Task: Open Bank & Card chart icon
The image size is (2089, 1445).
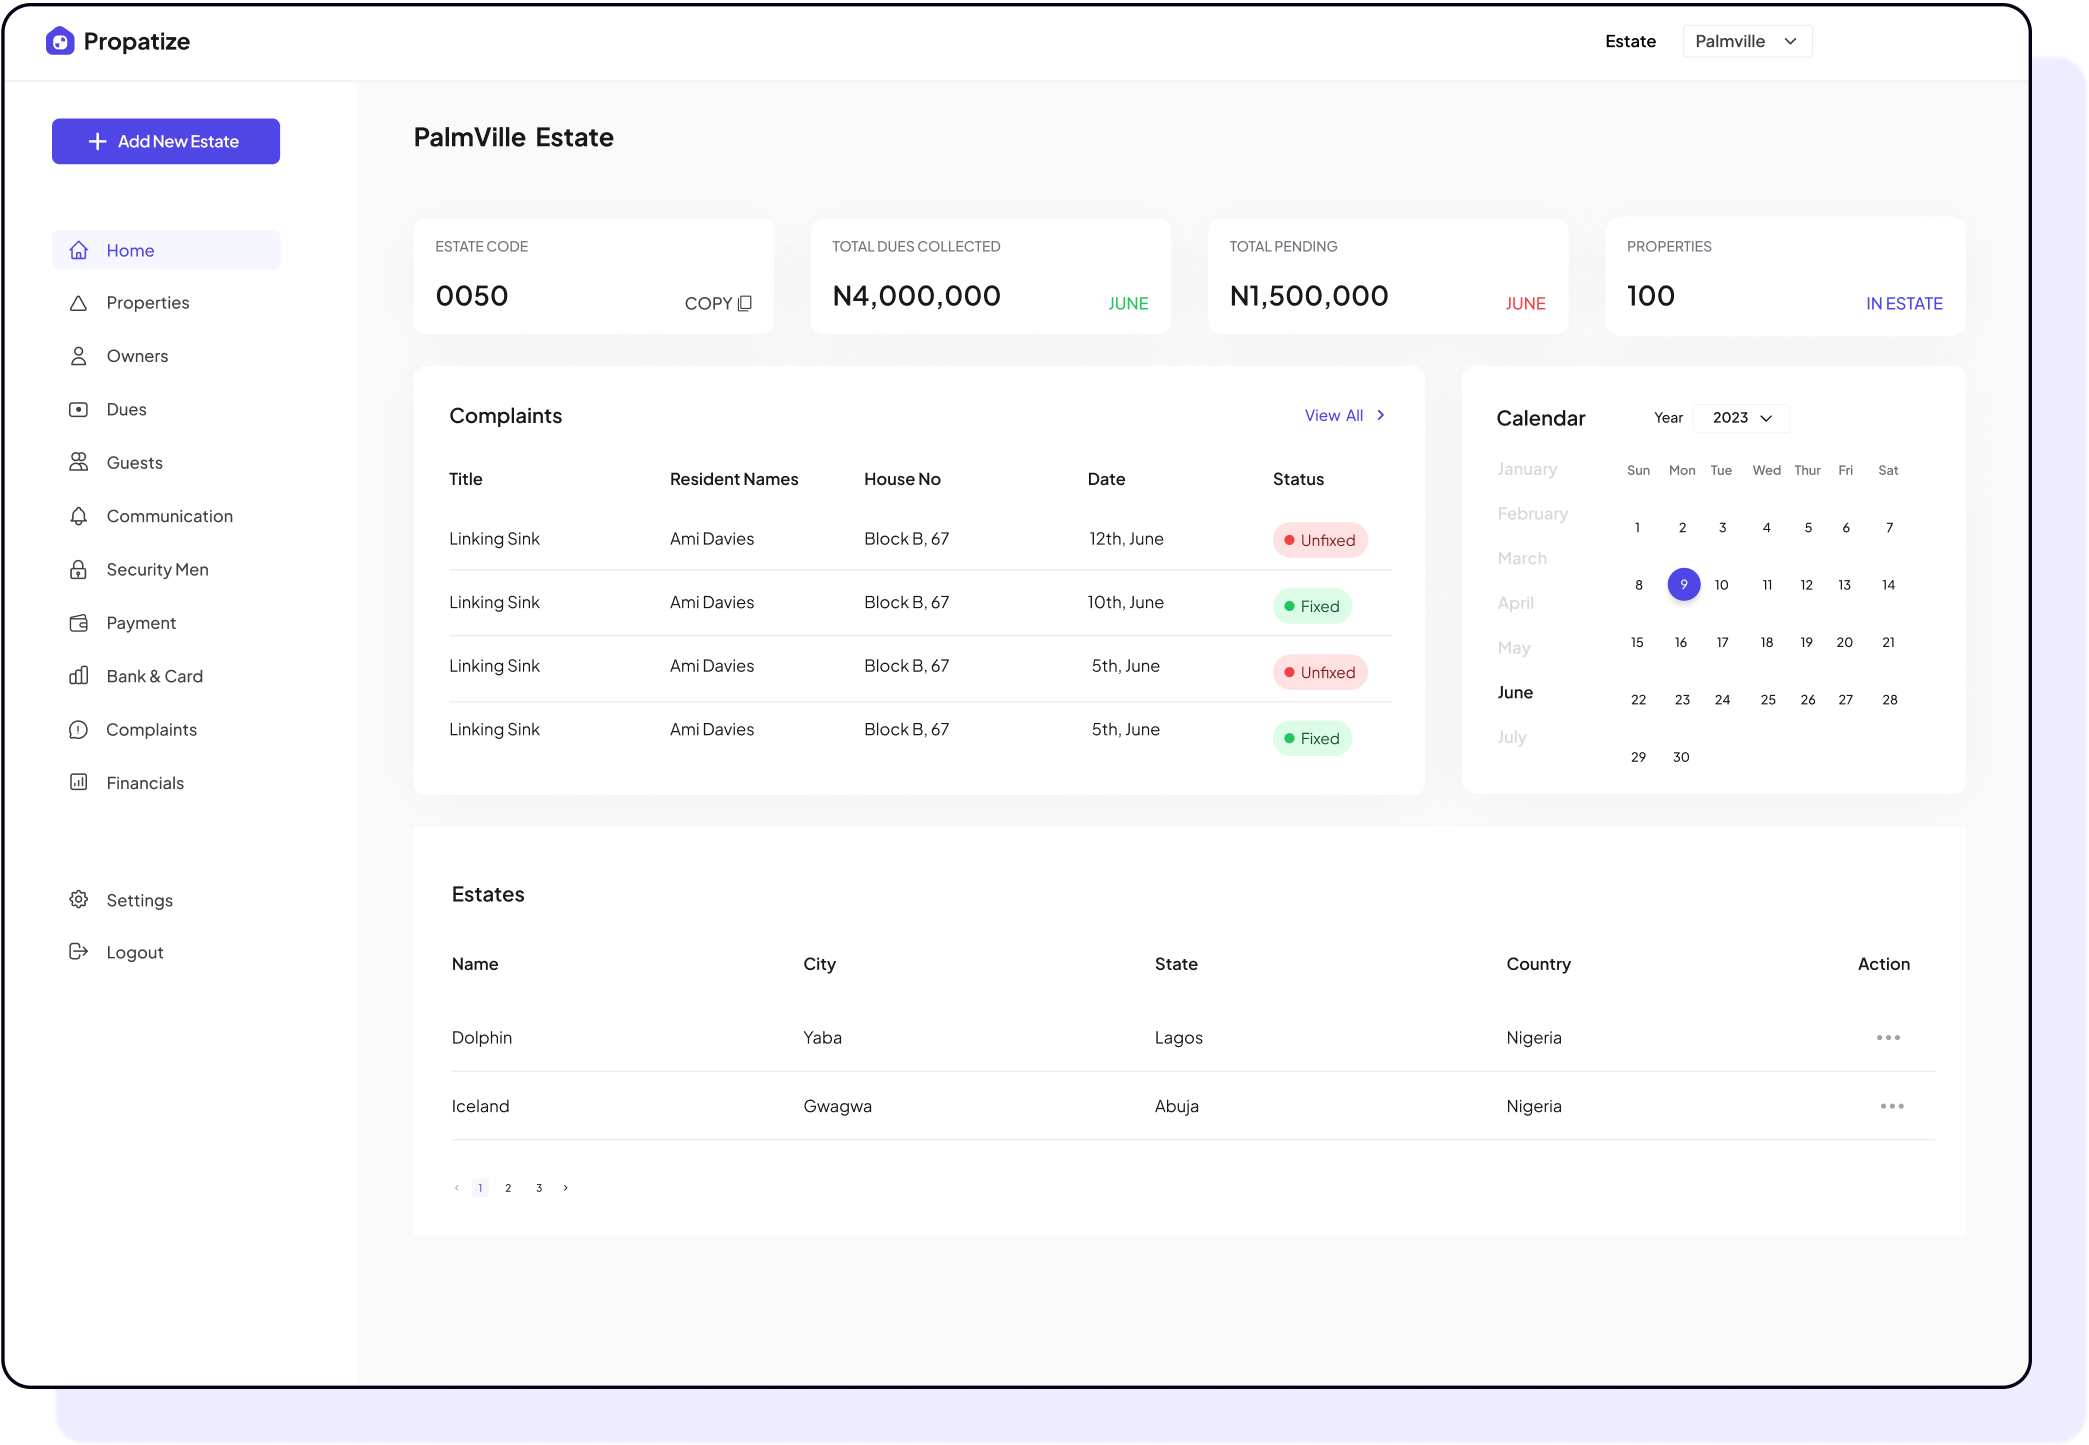Action: (78, 676)
